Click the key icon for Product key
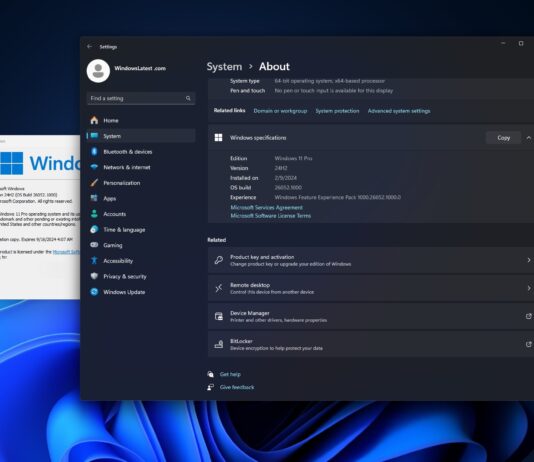 coord(218,260)
